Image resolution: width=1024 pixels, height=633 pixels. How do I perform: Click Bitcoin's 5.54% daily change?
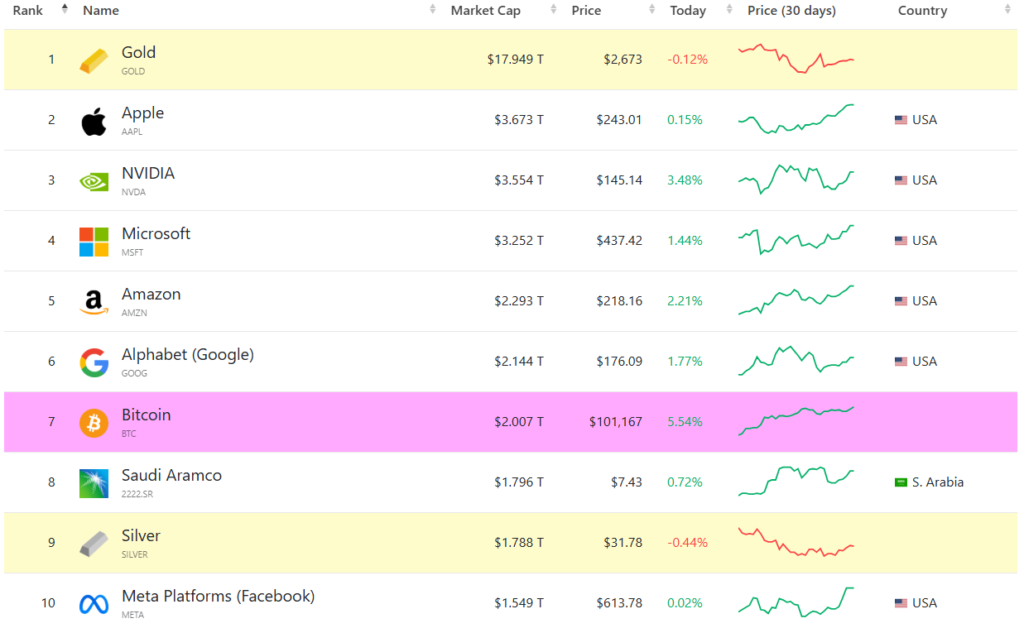click(x=684, y=422)
